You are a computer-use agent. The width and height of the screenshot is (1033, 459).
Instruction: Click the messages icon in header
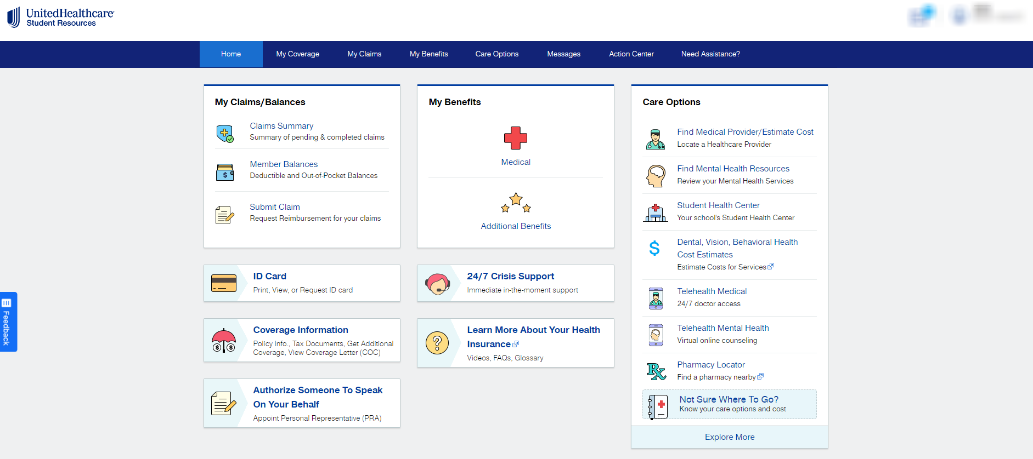point(921,16)
